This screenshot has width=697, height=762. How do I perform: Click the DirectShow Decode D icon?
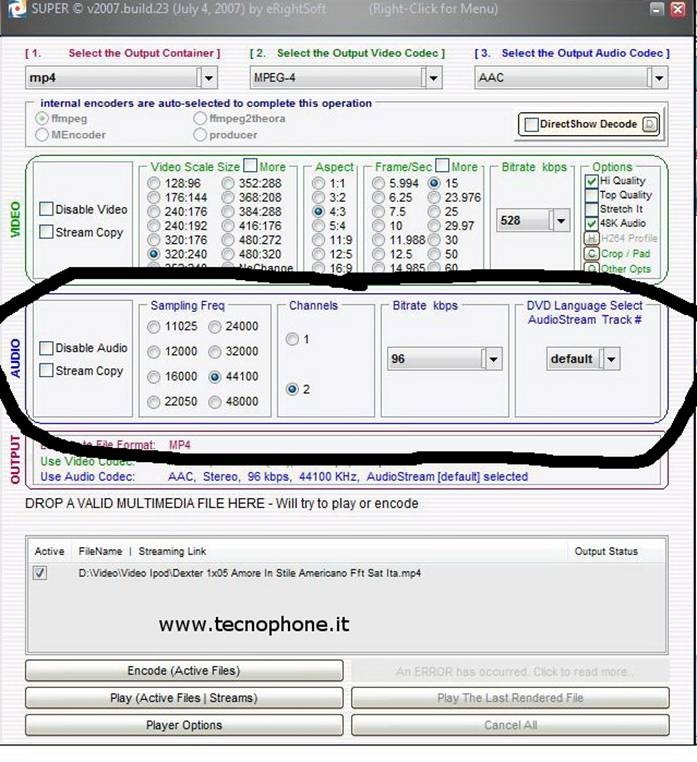[x=651, y=124]
